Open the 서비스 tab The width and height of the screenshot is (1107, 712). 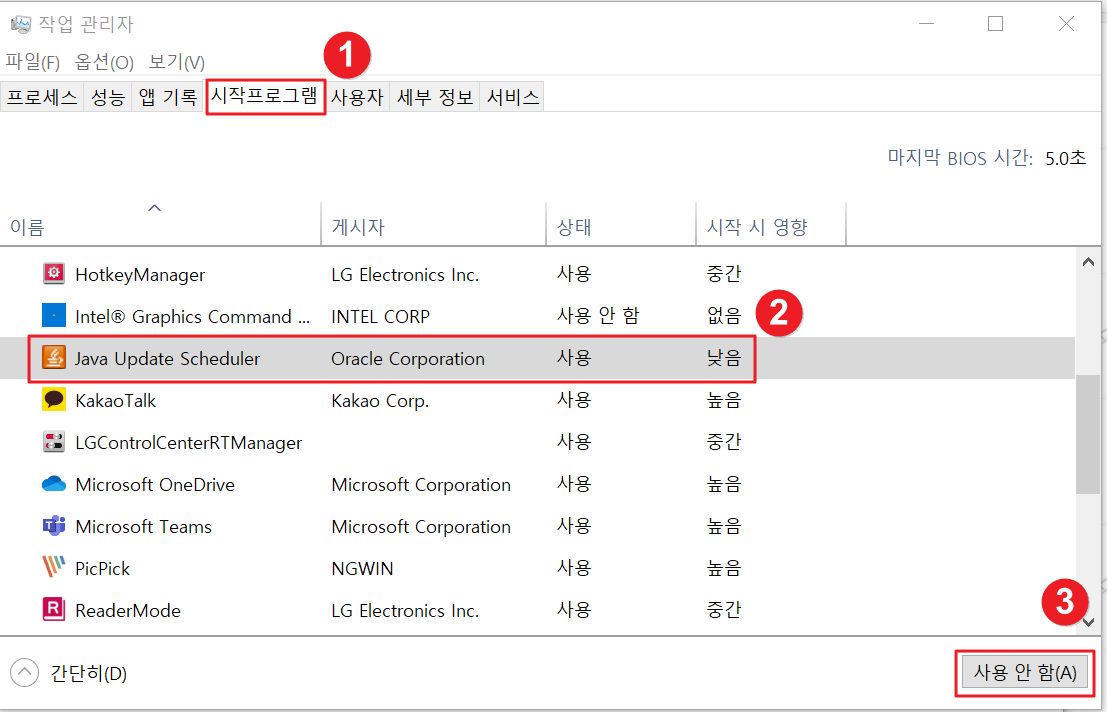tap(511, 96)
